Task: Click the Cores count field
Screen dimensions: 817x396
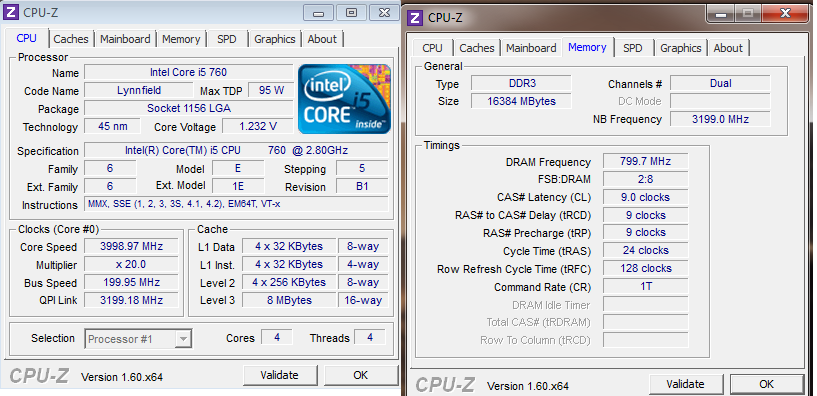Action: (x=277, y=338)
